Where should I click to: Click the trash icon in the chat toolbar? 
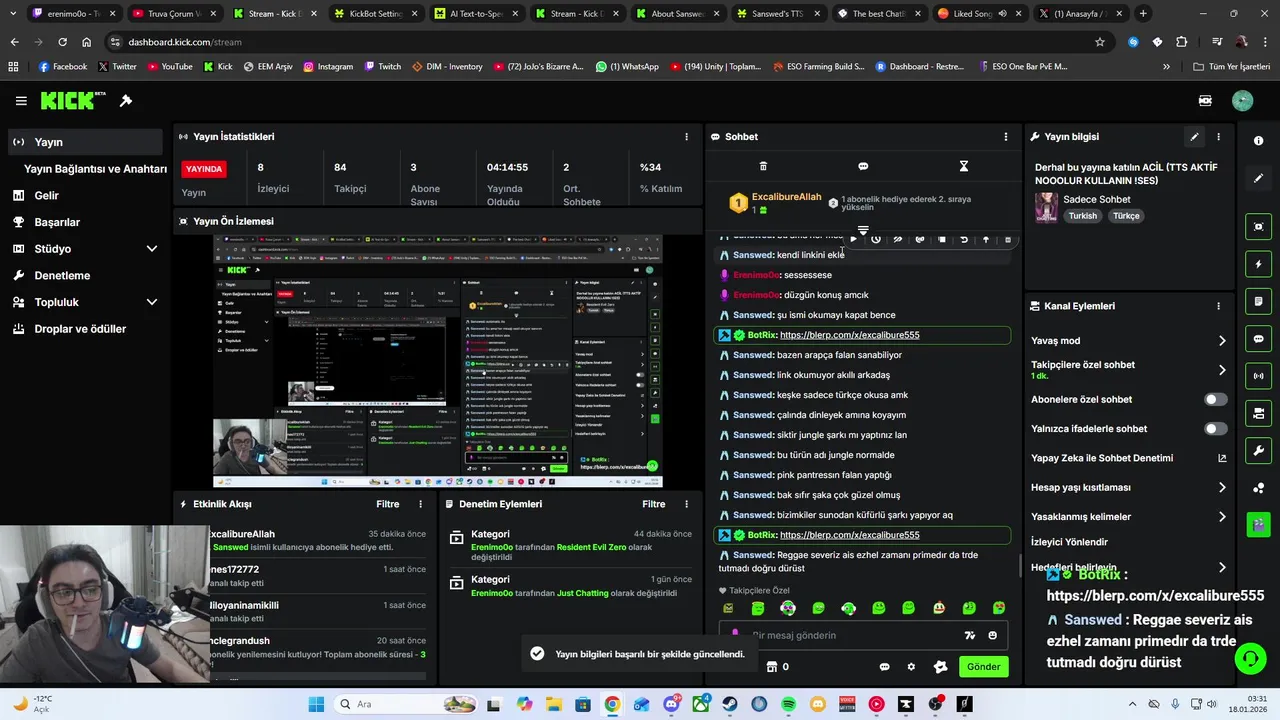763,166
